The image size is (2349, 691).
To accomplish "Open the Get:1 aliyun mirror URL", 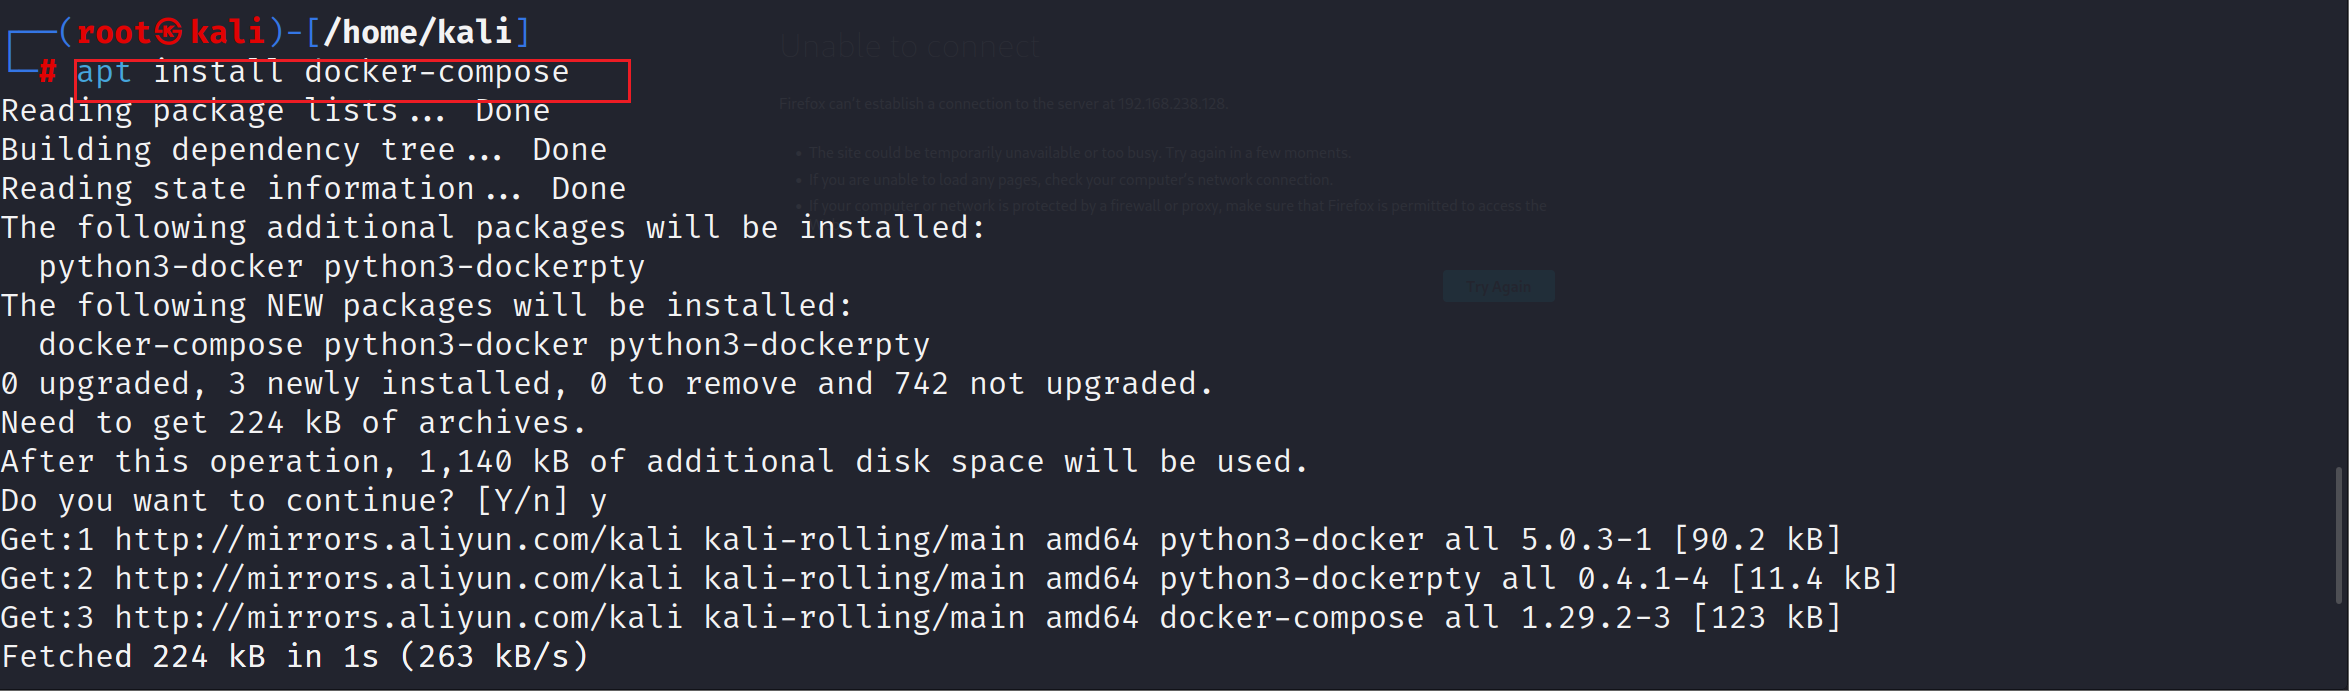I will coord(398,540).
